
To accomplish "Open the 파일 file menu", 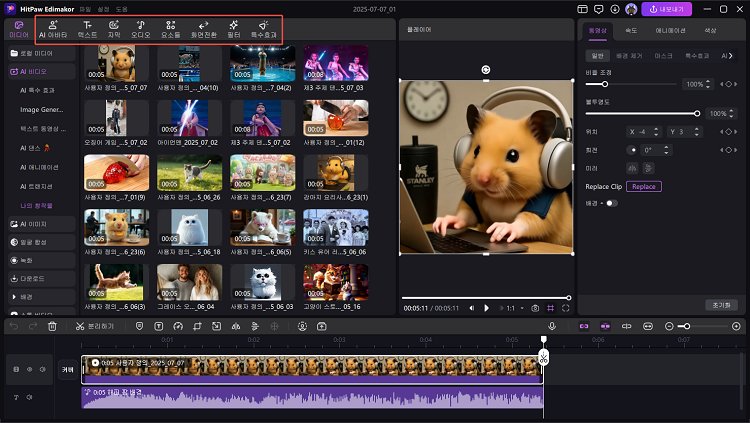I will (85, 9).
